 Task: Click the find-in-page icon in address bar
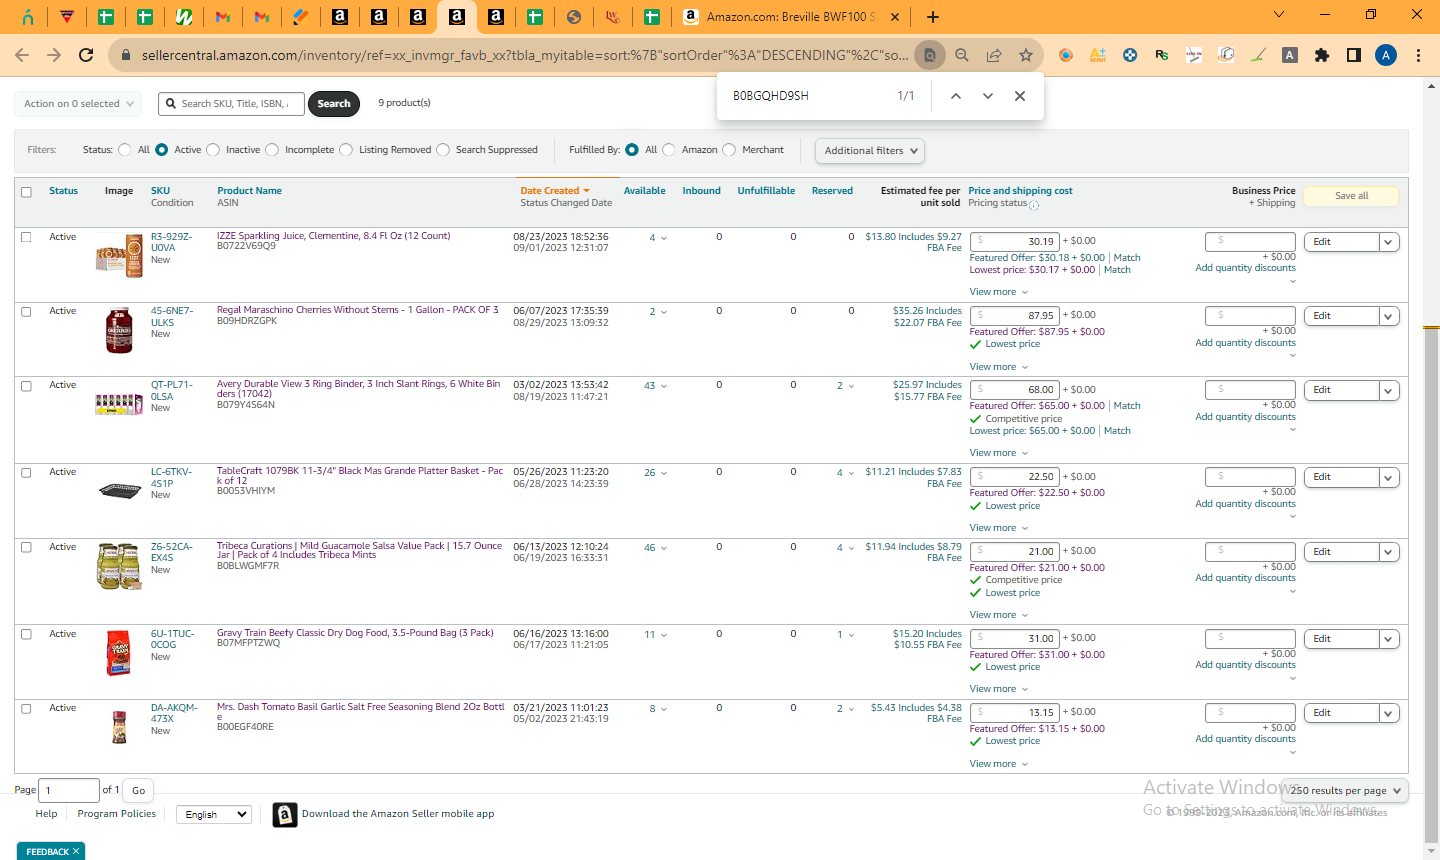coord(930,55)
